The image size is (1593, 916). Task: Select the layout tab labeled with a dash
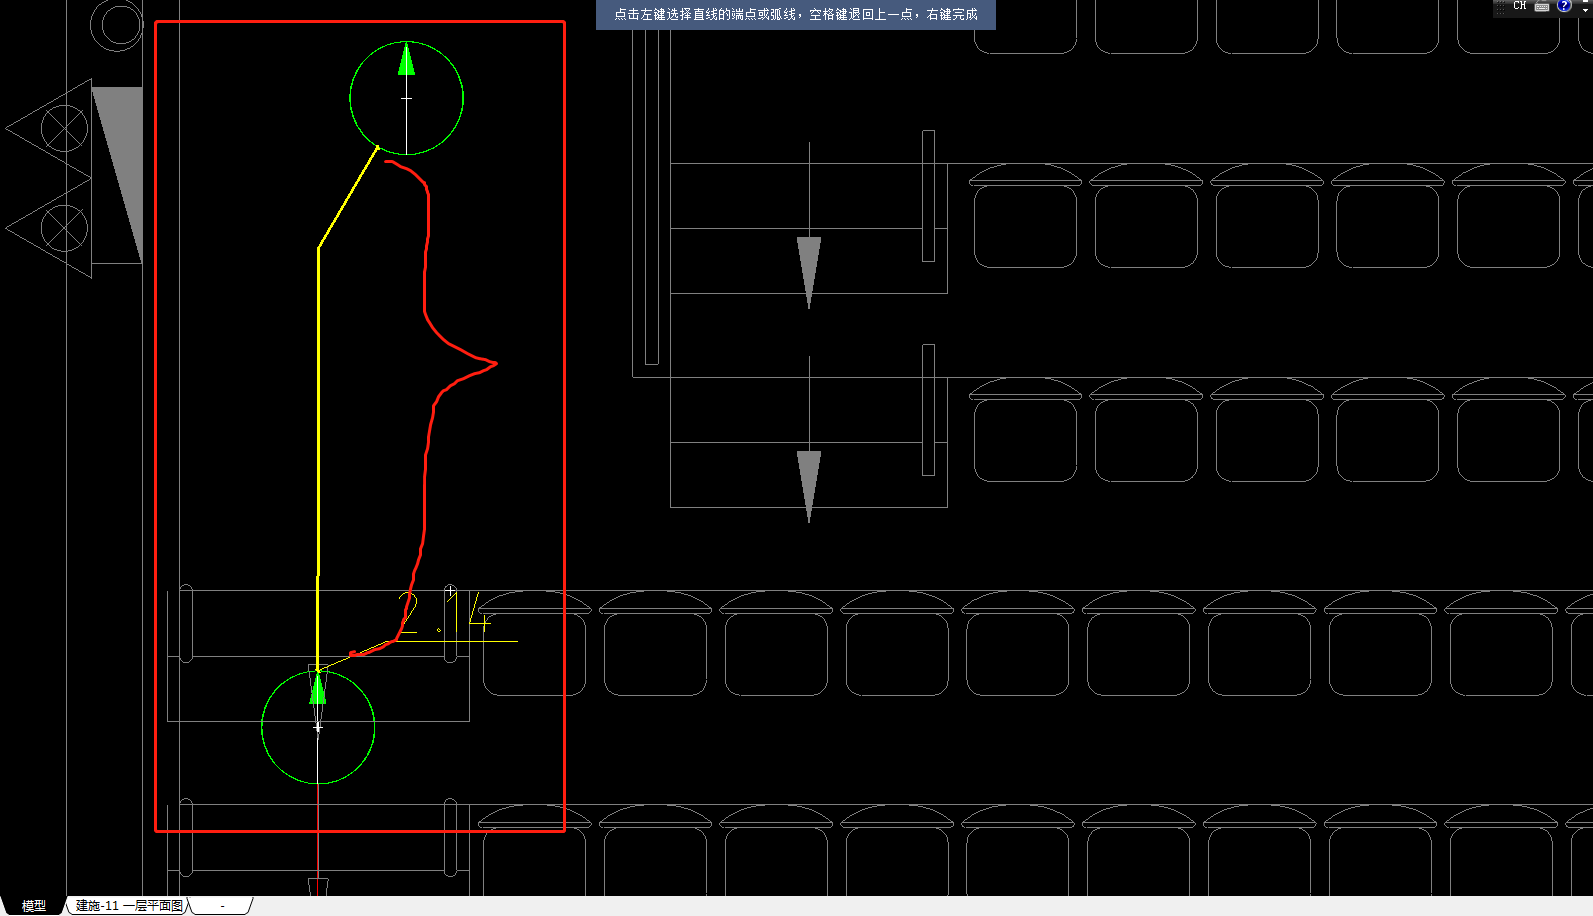[x=222, y=905]
